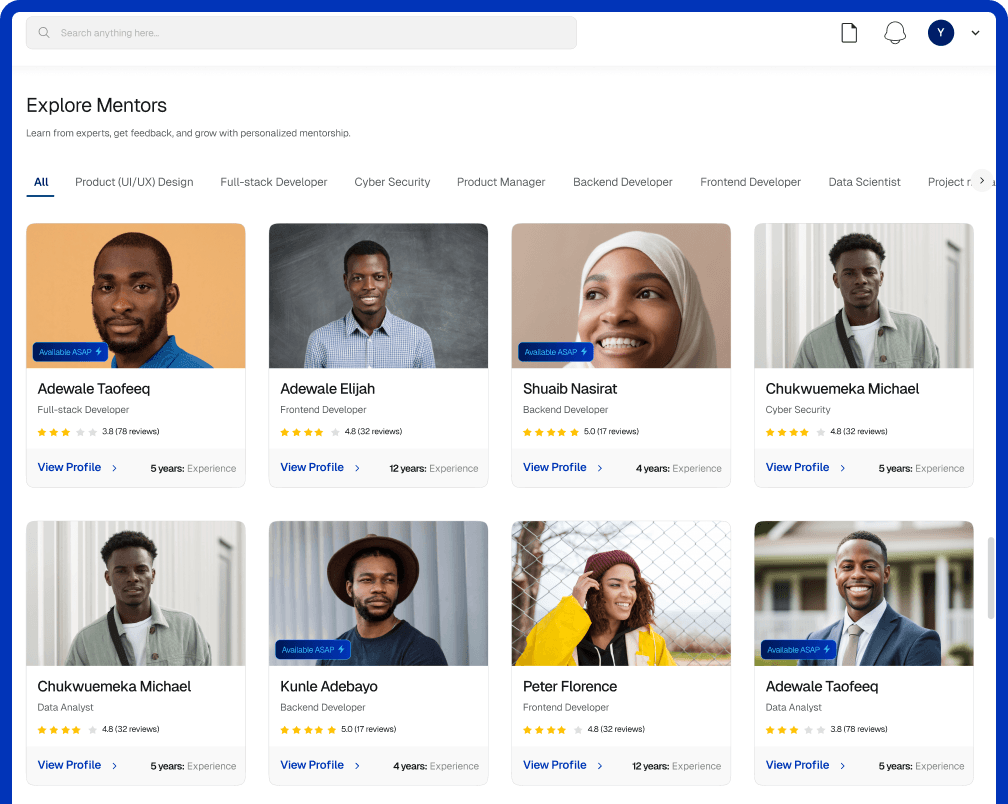View Profile of Kunle Adebayo
Screen dimensions: 1008x804
coord(312,765)
